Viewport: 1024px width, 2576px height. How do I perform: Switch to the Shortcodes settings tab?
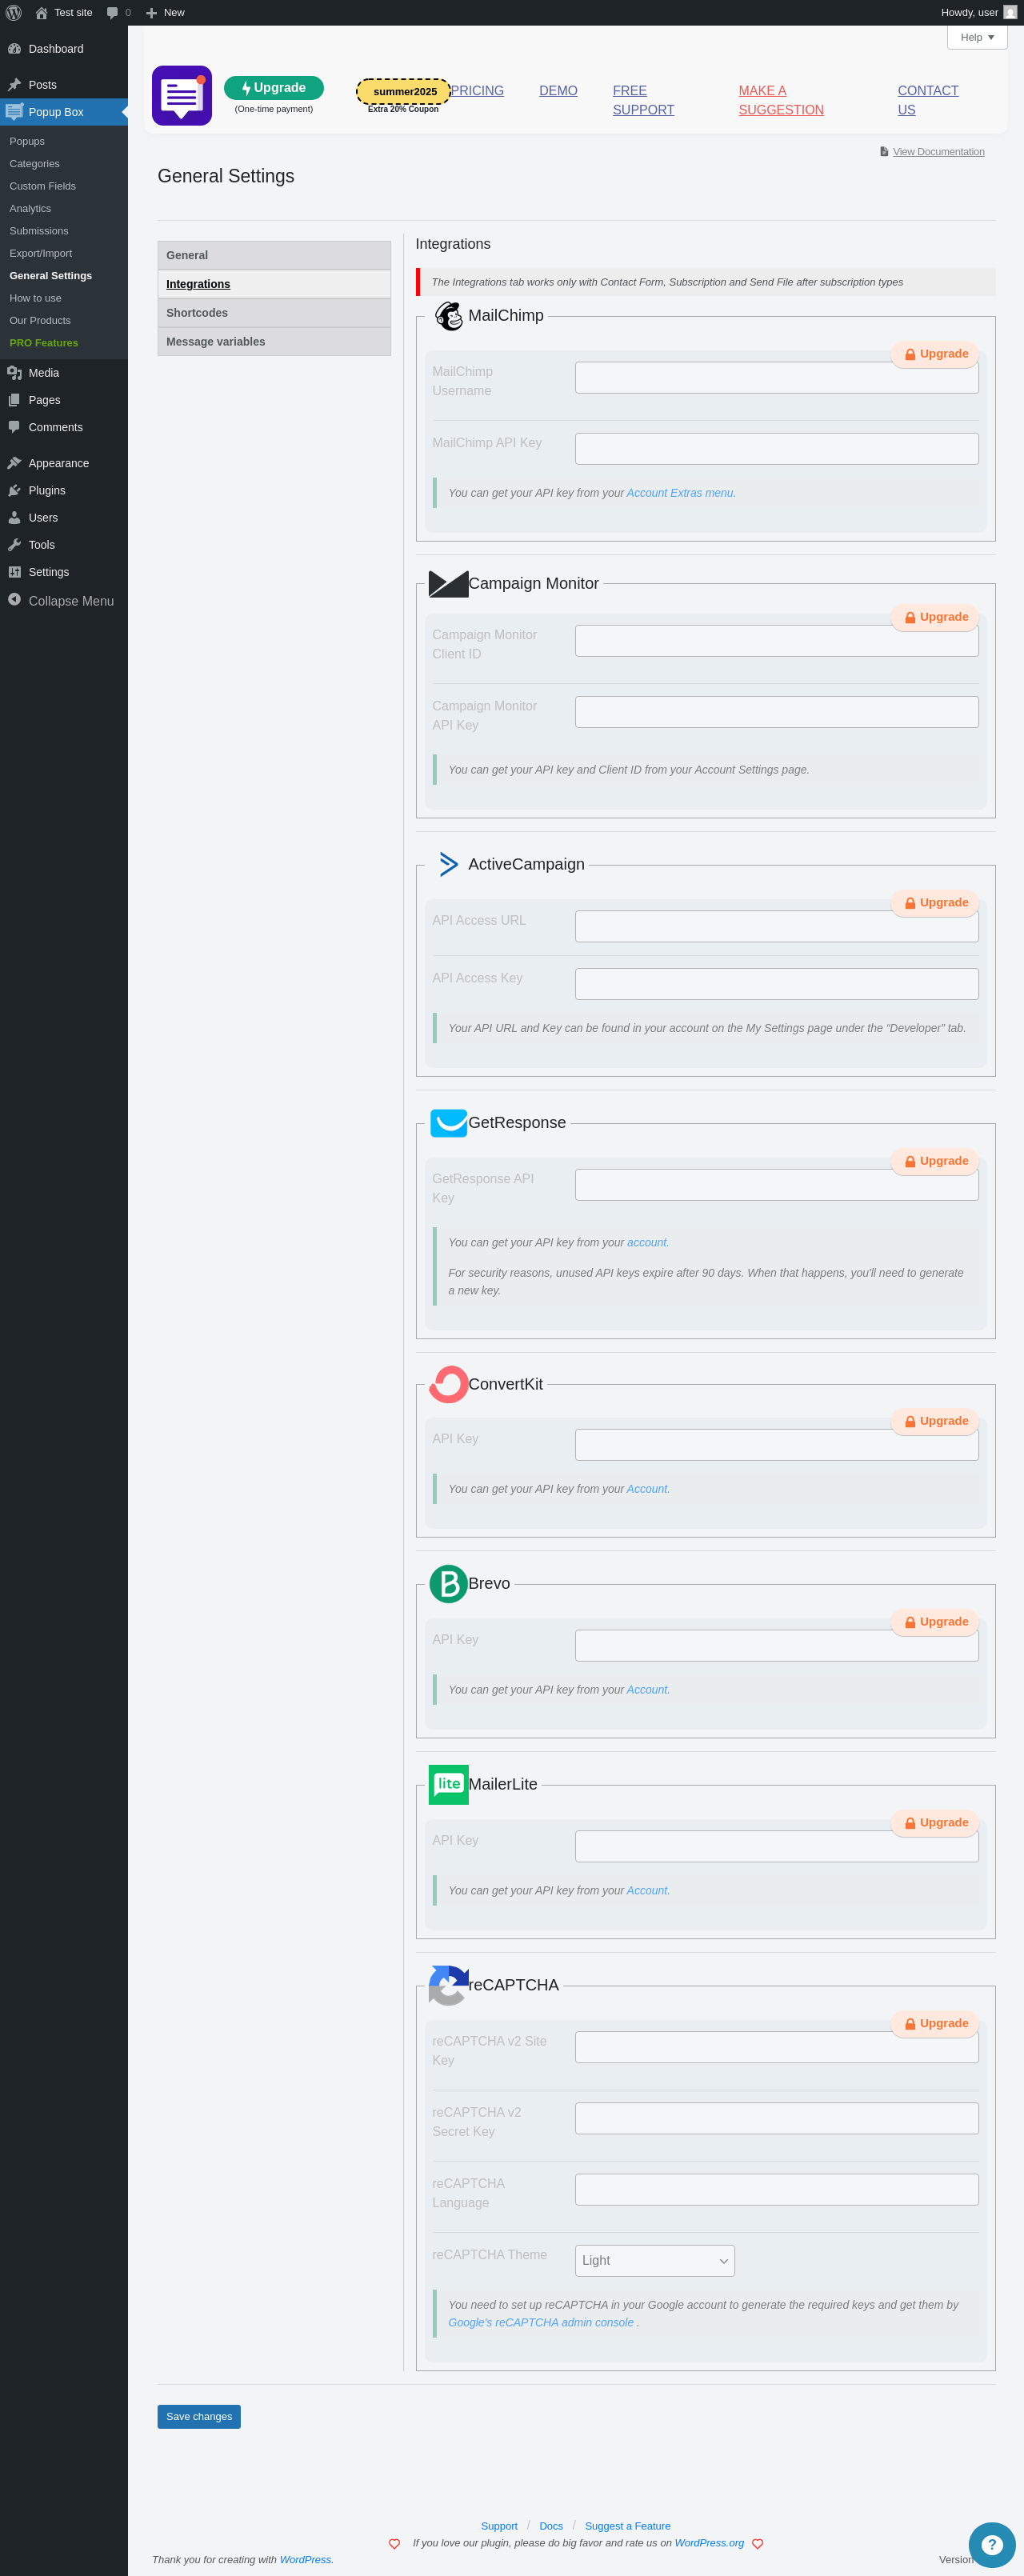274,313
